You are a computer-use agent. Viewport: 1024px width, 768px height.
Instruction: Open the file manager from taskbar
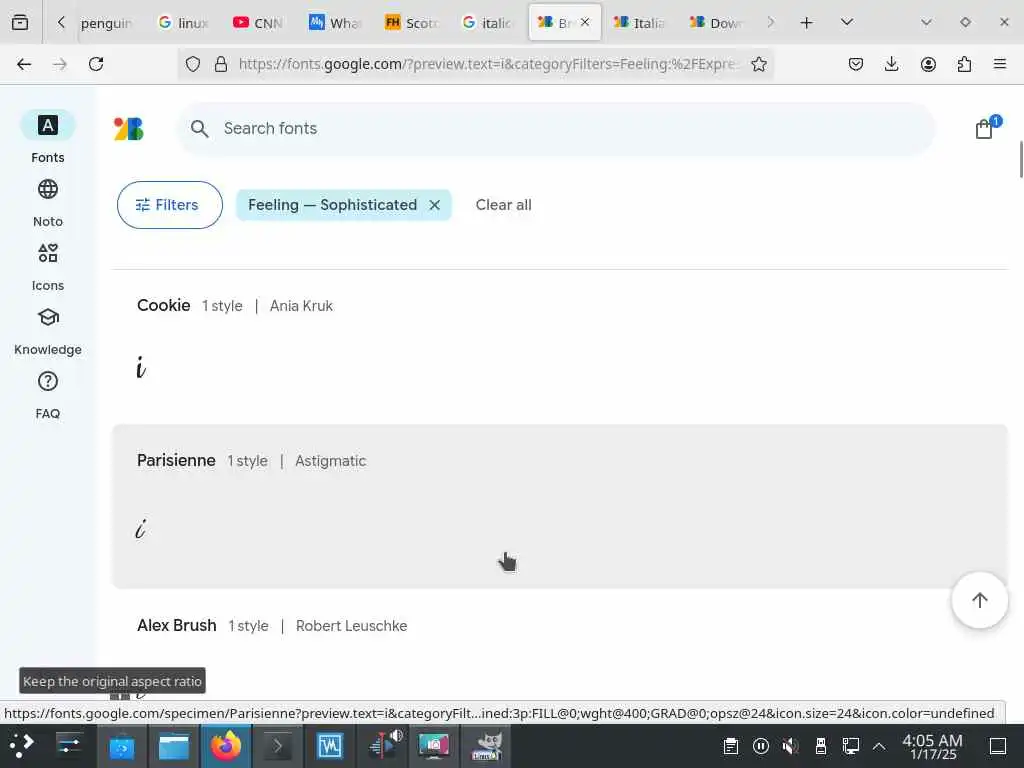coord(174,746)
